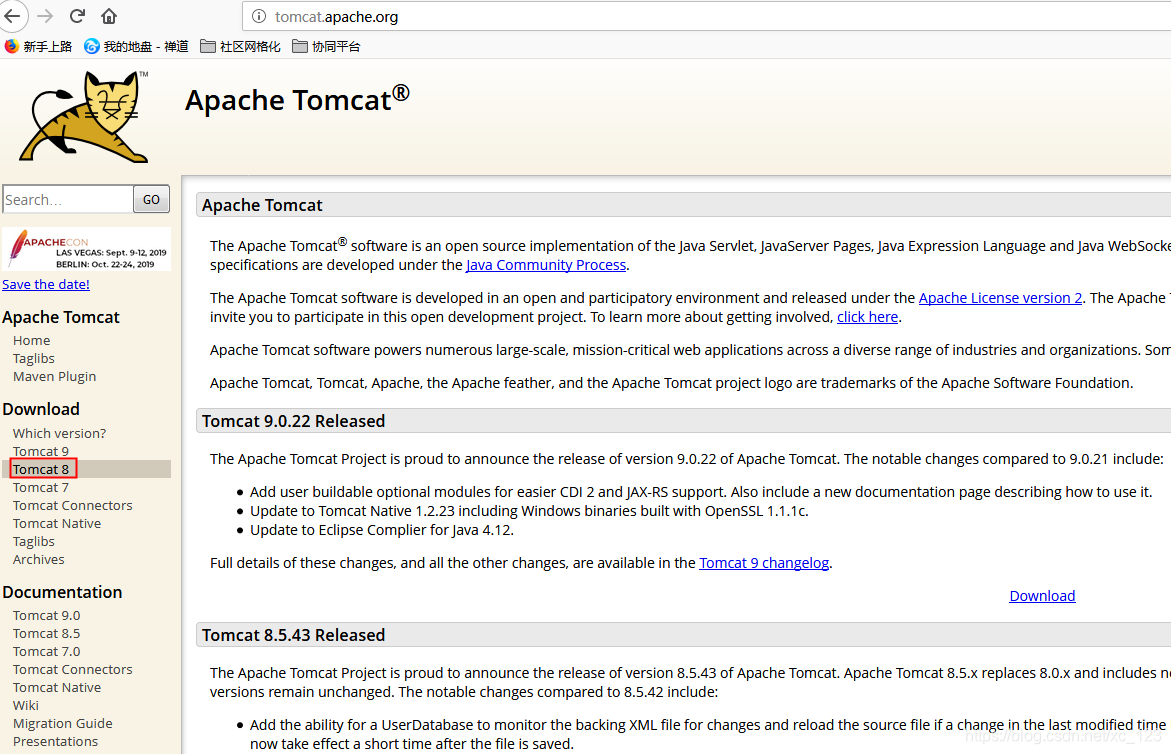Open the Migration Guide link

(x=63, y=723)
